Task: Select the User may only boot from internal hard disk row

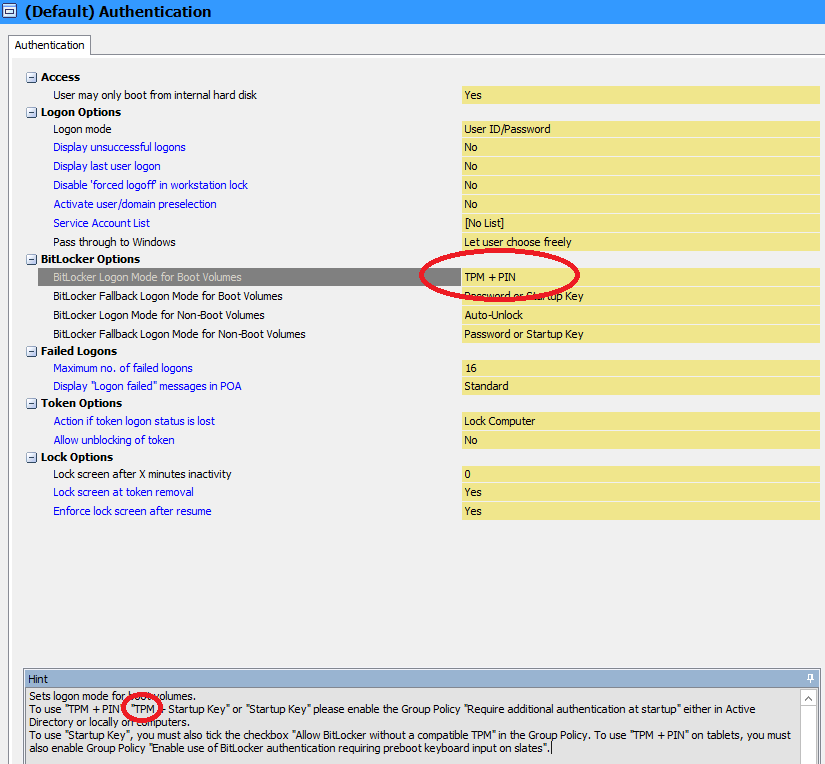Action: coord(155,95)
